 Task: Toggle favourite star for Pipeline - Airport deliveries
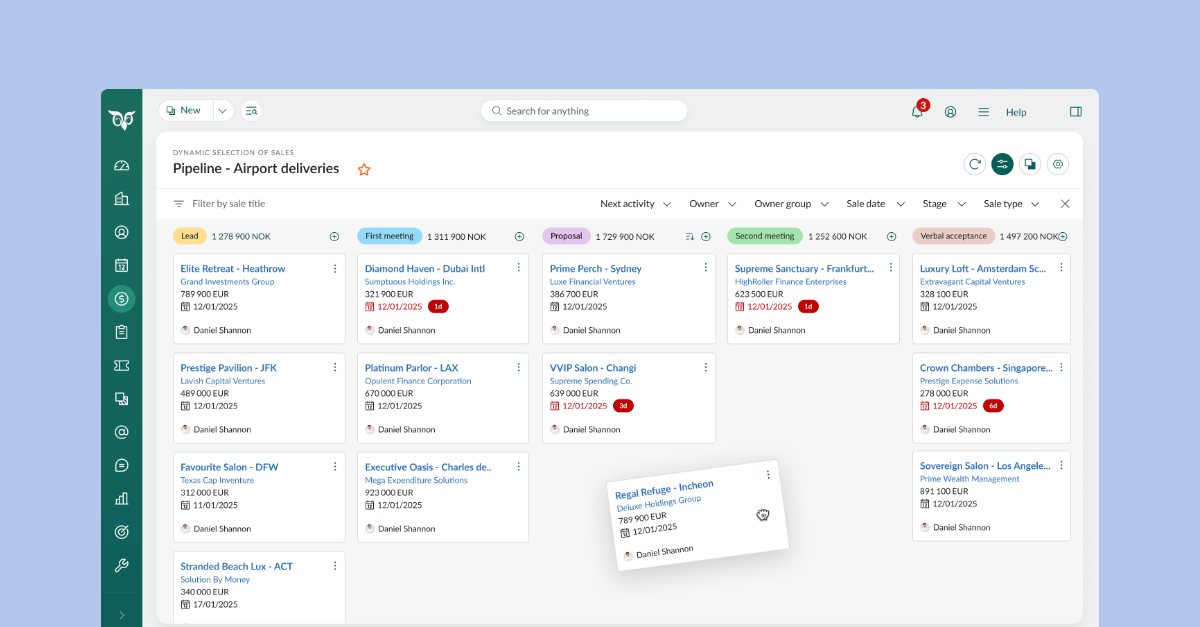pyautogui.click(x=364, y=169)
